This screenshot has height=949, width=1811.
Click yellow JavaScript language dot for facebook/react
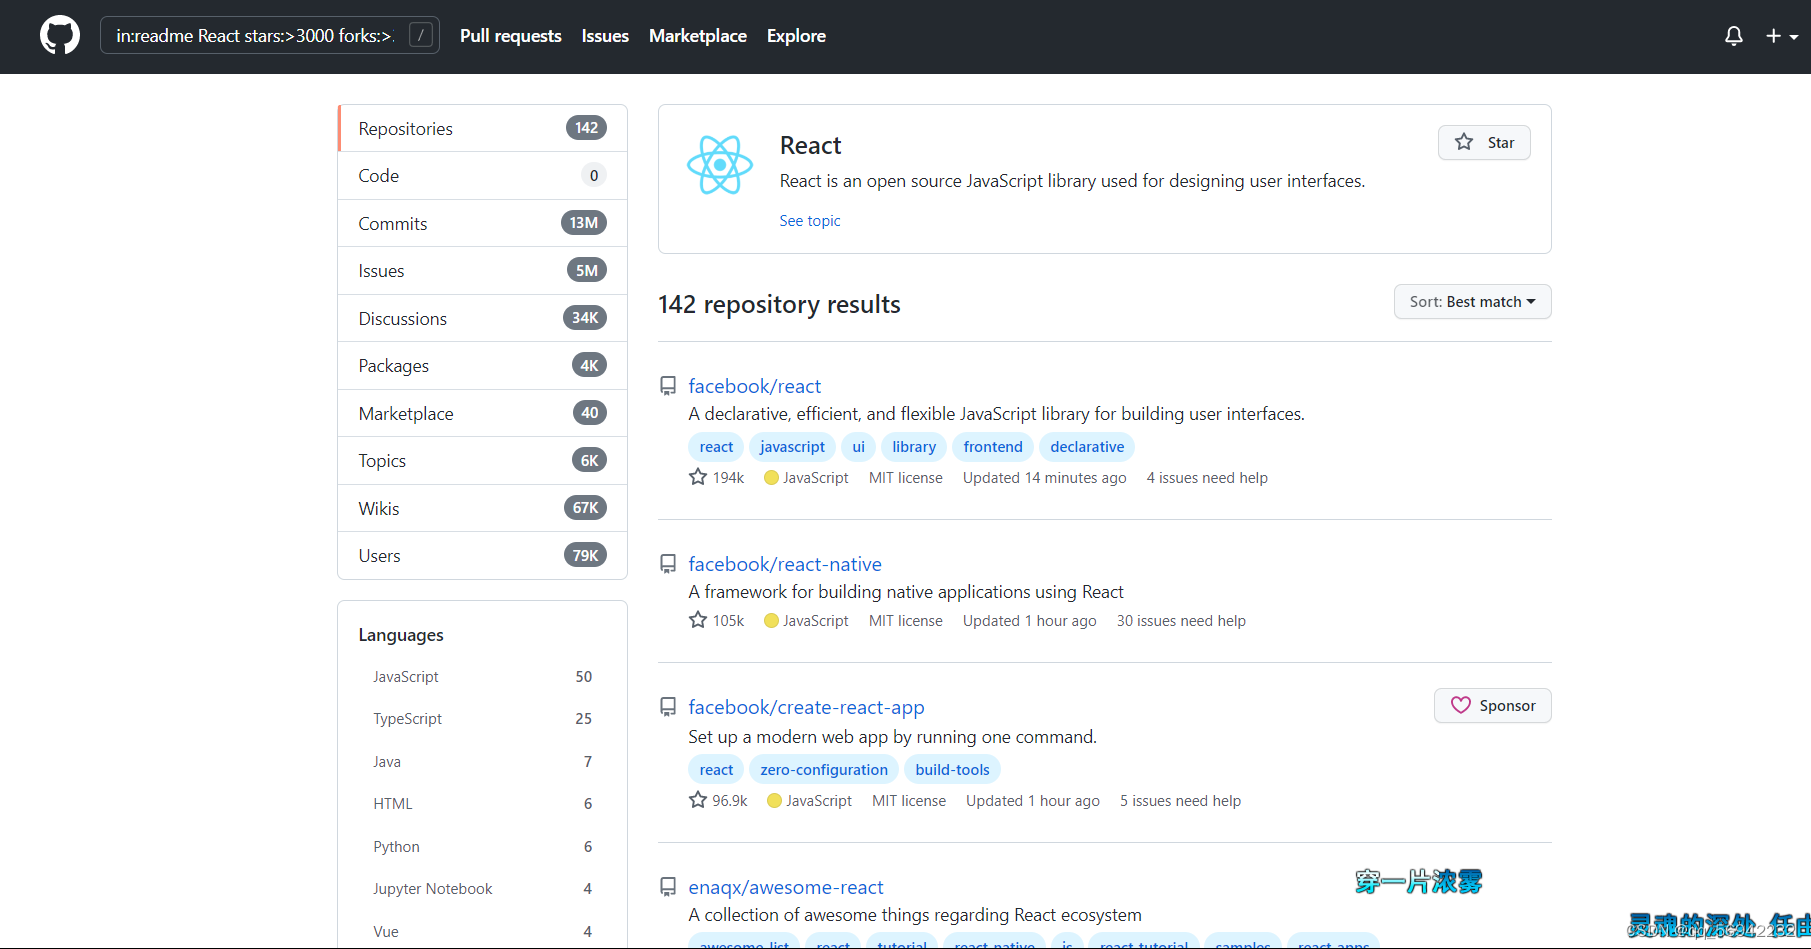click(771, 478)
